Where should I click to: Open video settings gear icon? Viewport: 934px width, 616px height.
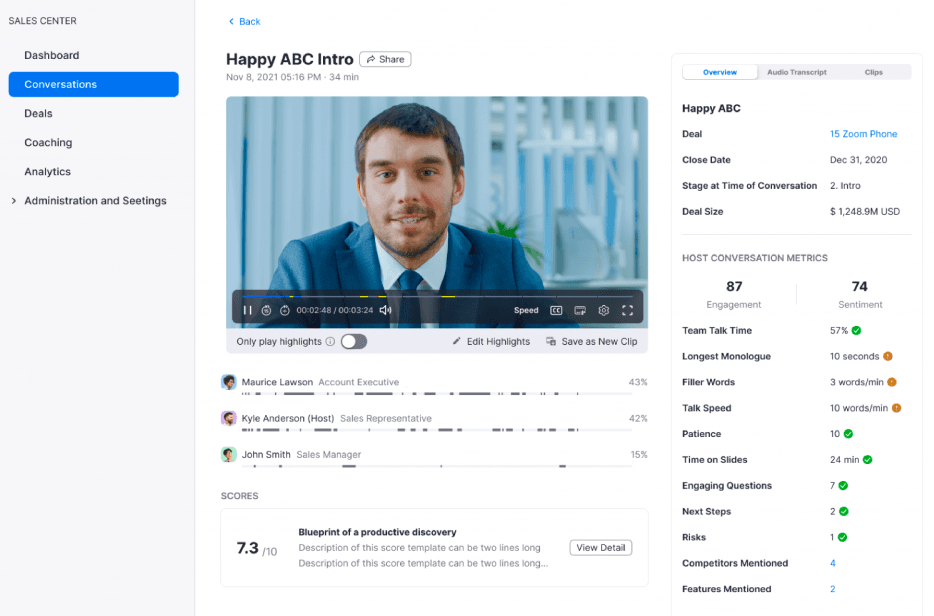(x=604, y=310)
